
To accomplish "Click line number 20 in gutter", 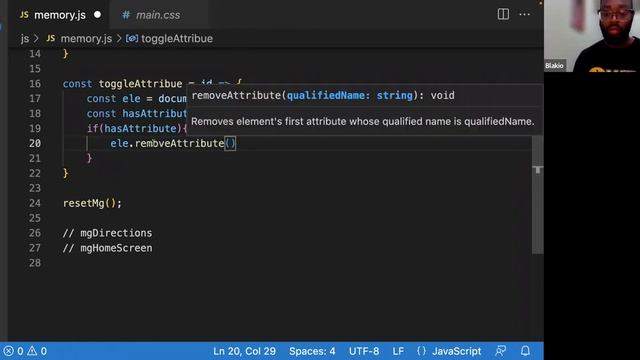I will (35, 144).
